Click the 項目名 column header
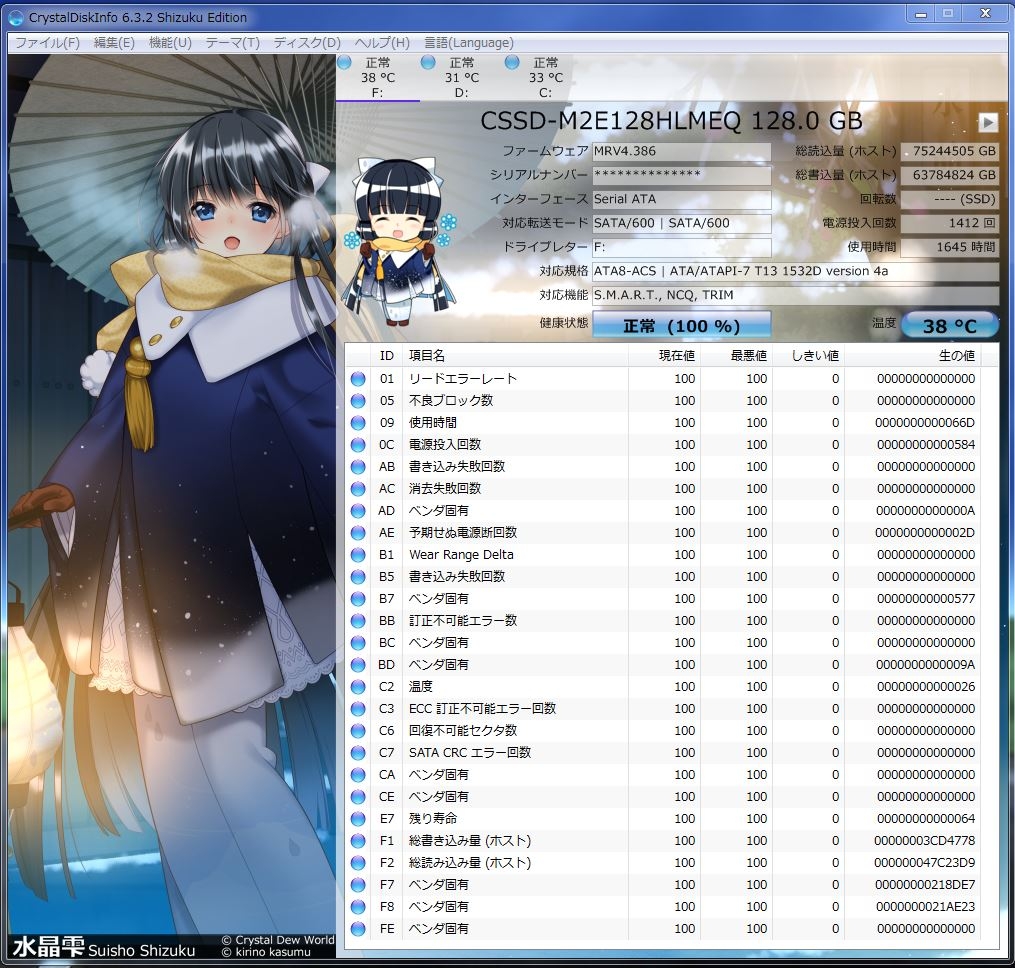 pos(515,355)
